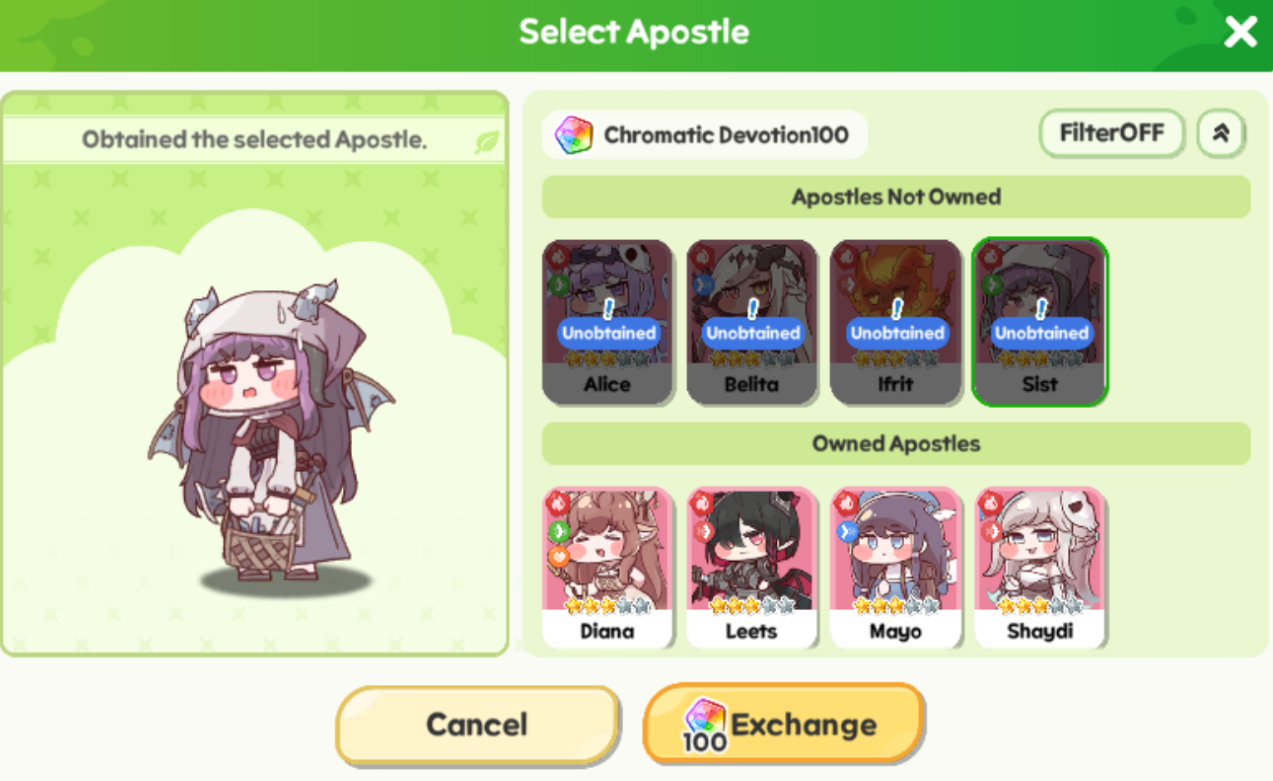This screenshot has height=781, width=1273.
Task: Pick the owned Shaydi apostle card
Action: [x=1040, y=567]
